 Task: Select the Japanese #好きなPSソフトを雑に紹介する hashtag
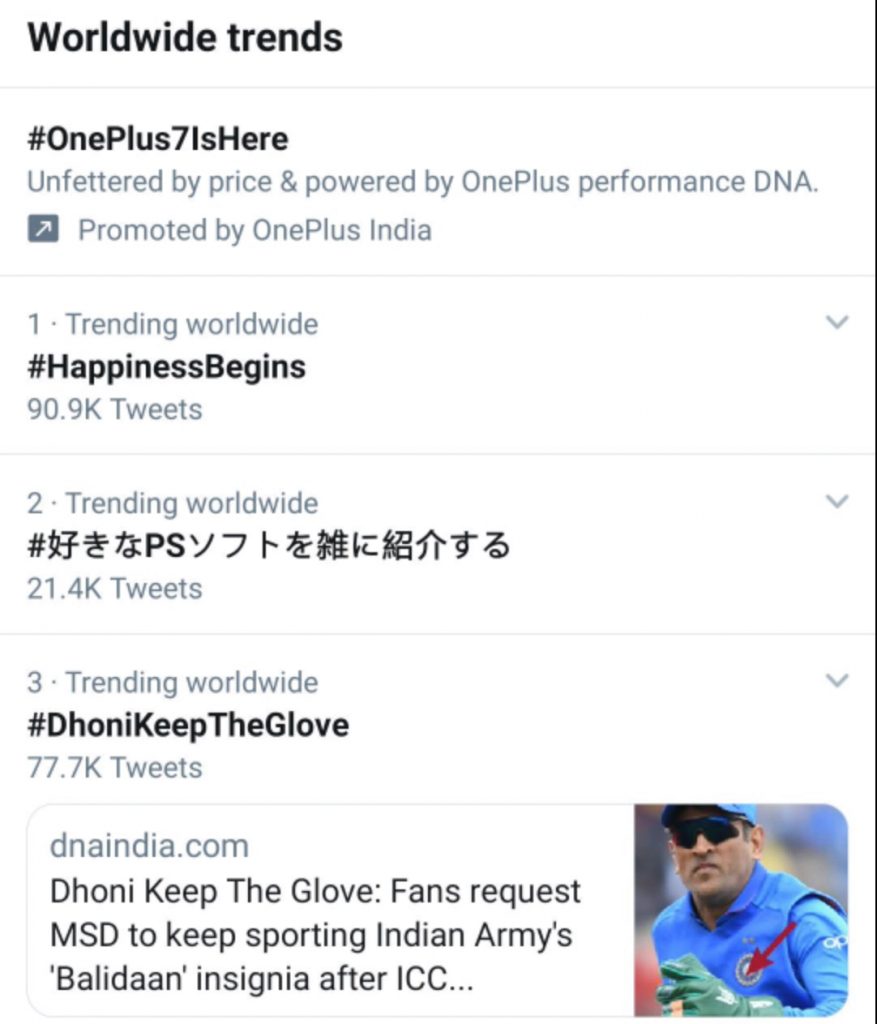coord(268,546)
